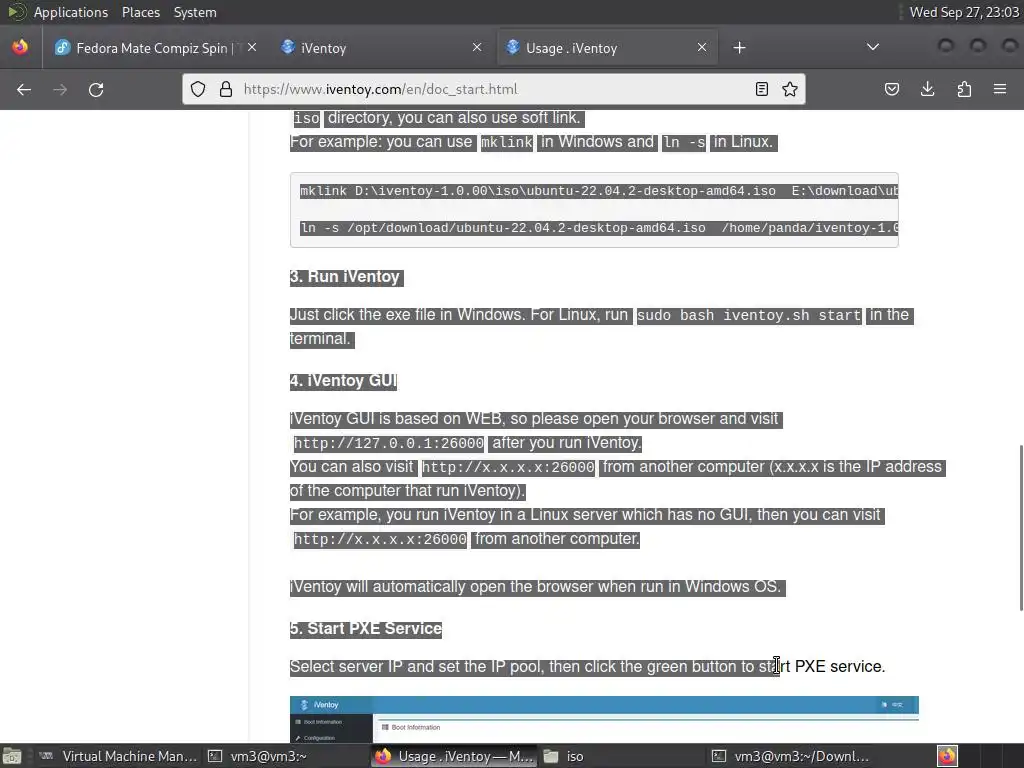Open the Downloads panel
This screenshot has height=768, width=1024.
[927, 89]
